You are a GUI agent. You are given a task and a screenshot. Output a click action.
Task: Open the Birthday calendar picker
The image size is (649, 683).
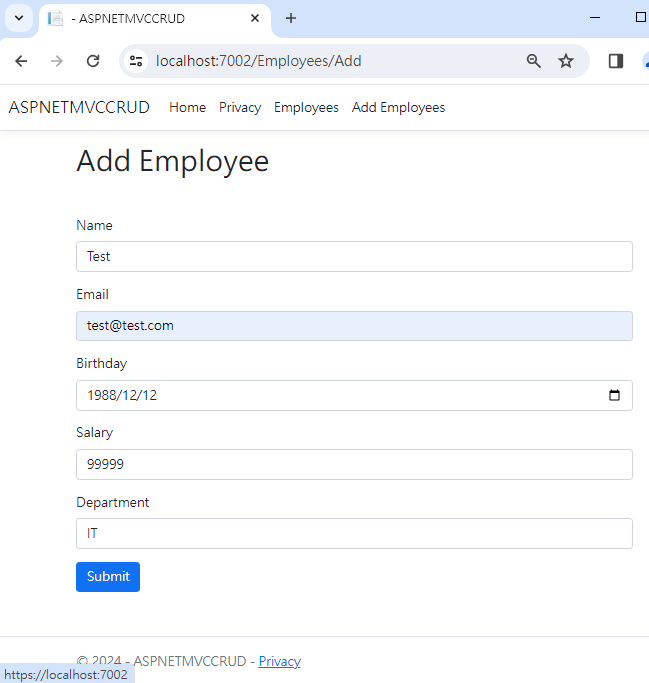click(x=614, y=395)
